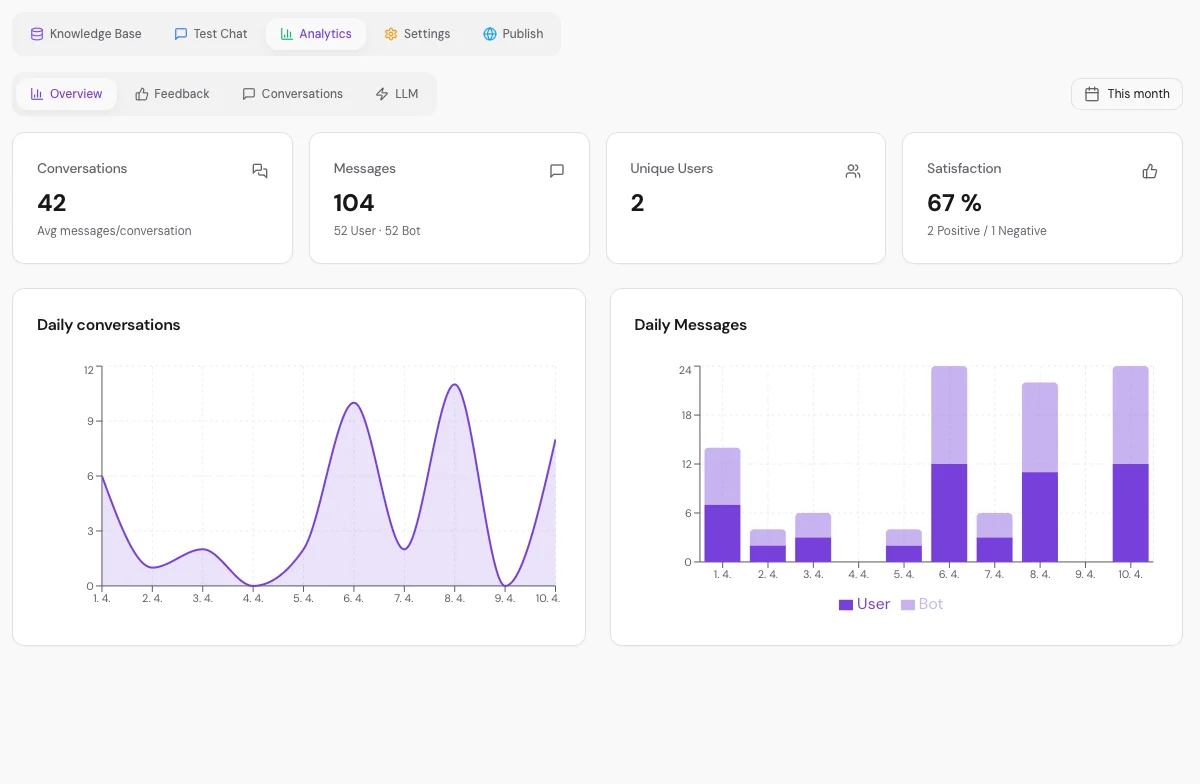The image size is (1200, 784).
Task: Click the 8. 4. peak in Daily conversations
Action: (455, 385)
